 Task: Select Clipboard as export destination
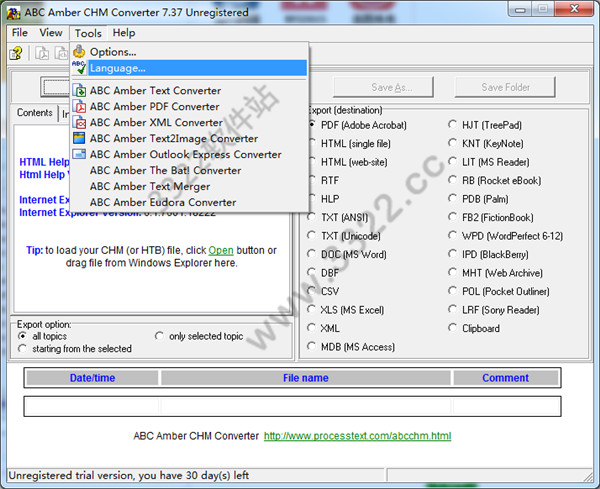tap(474, 328)
